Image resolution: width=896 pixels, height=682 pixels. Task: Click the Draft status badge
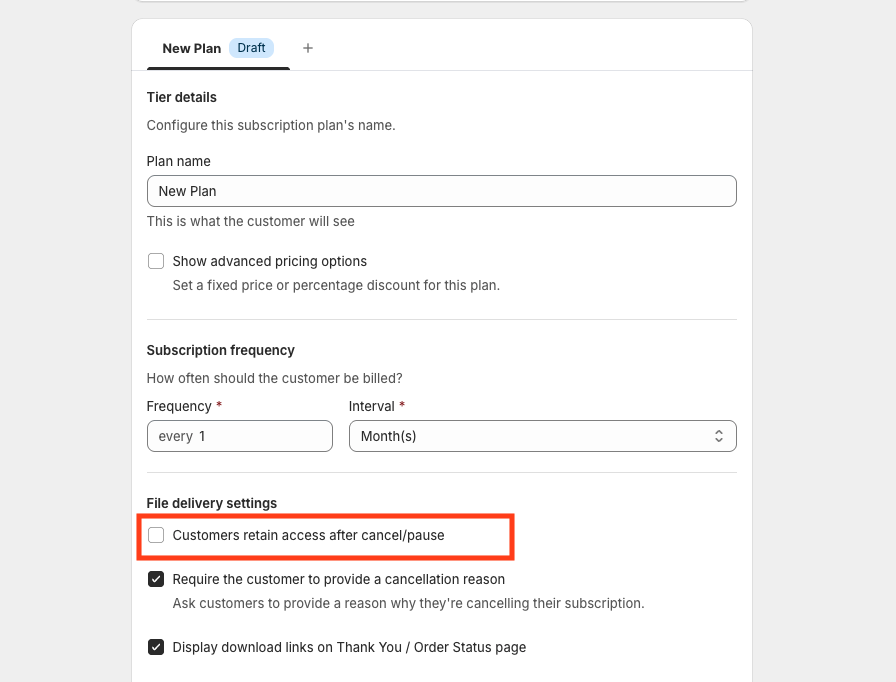251,48
